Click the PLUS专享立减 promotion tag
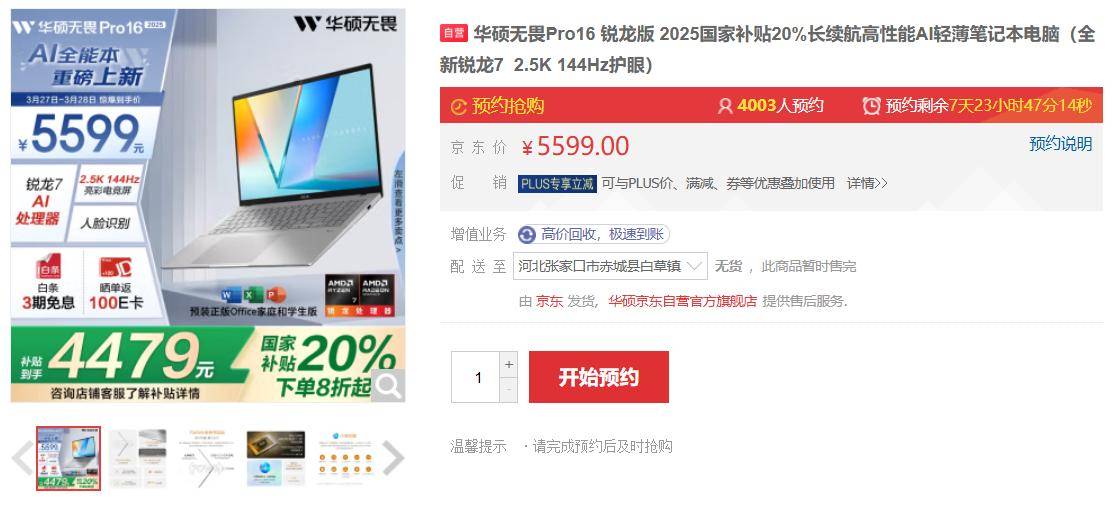 (x=557, y=184)
